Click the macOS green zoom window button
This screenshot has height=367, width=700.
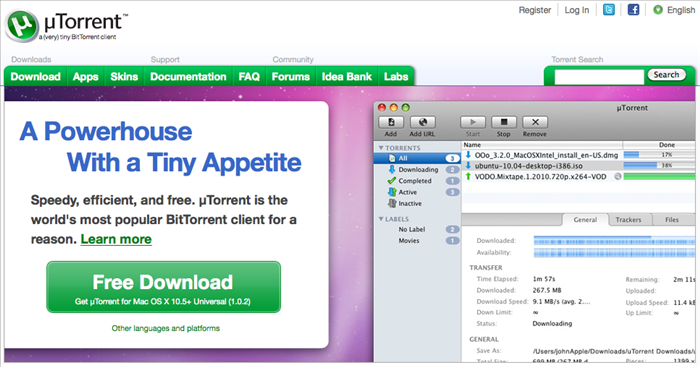pos(405,108)
